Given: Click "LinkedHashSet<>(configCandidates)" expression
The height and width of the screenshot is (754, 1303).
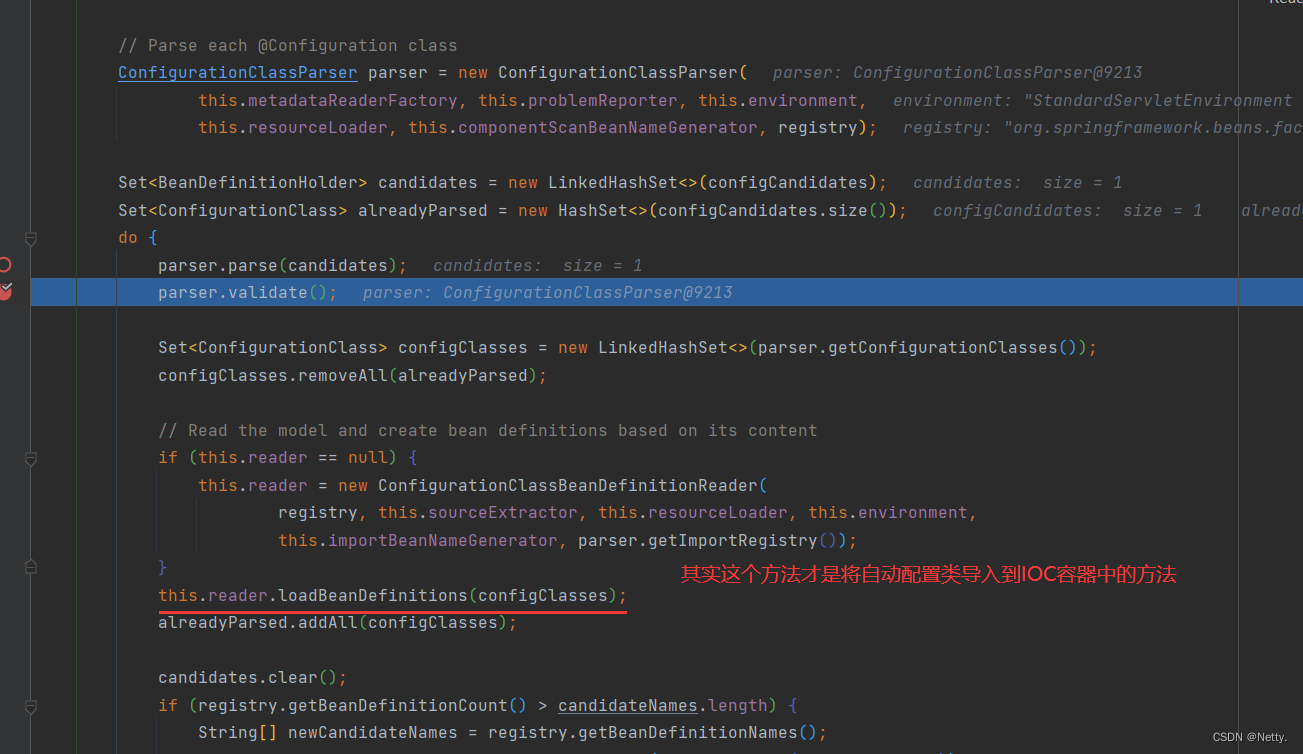Looking at the screenshot, I should point(713,182).
